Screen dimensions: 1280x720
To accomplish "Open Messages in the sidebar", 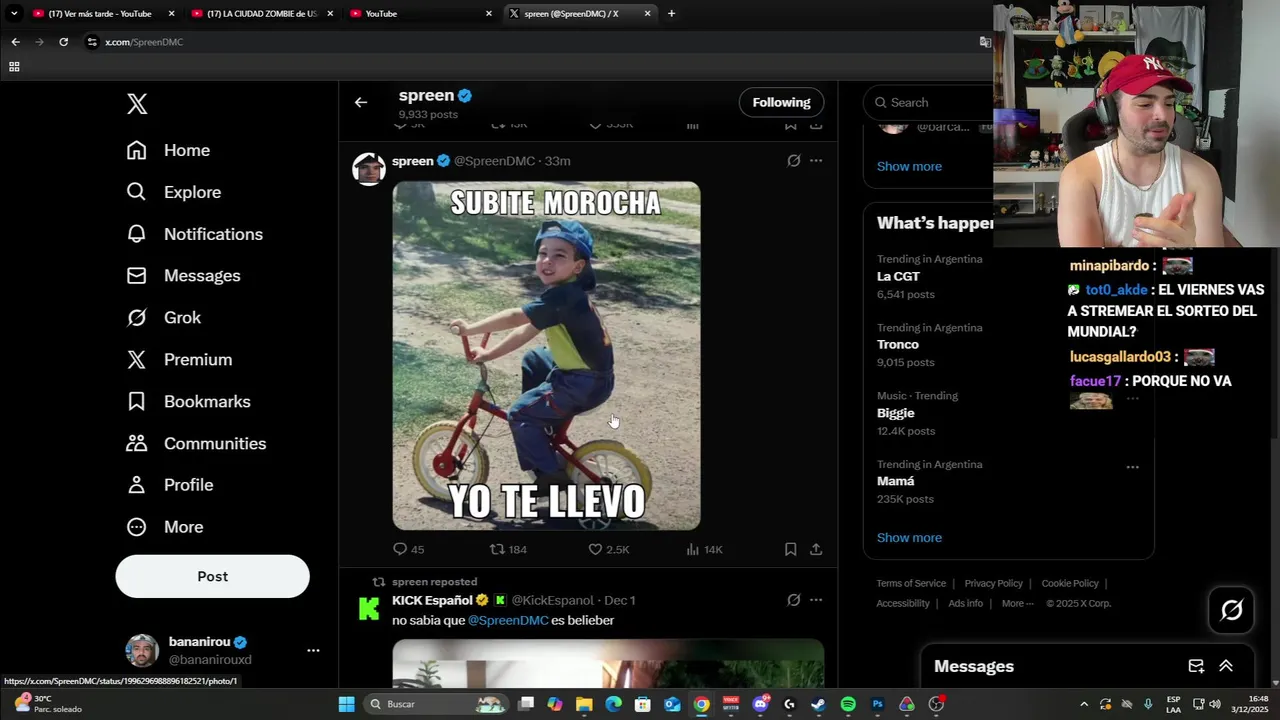I will [183, 275].
